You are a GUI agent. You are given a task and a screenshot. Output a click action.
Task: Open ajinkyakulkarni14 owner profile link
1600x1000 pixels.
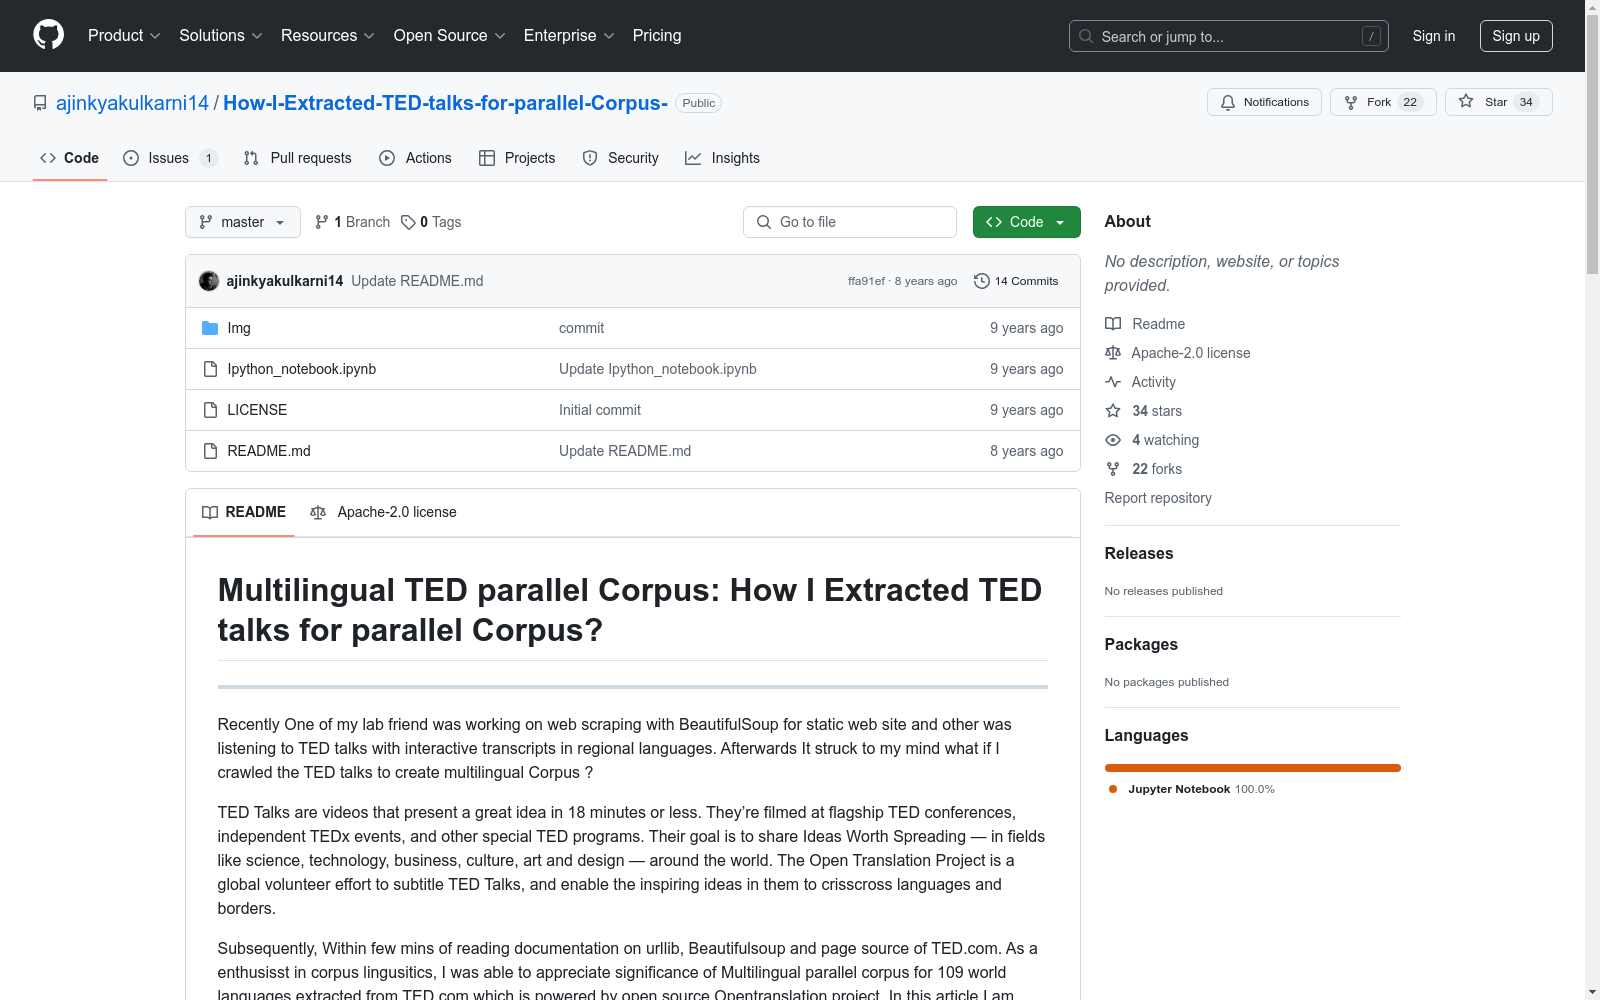tap(132, 103)
